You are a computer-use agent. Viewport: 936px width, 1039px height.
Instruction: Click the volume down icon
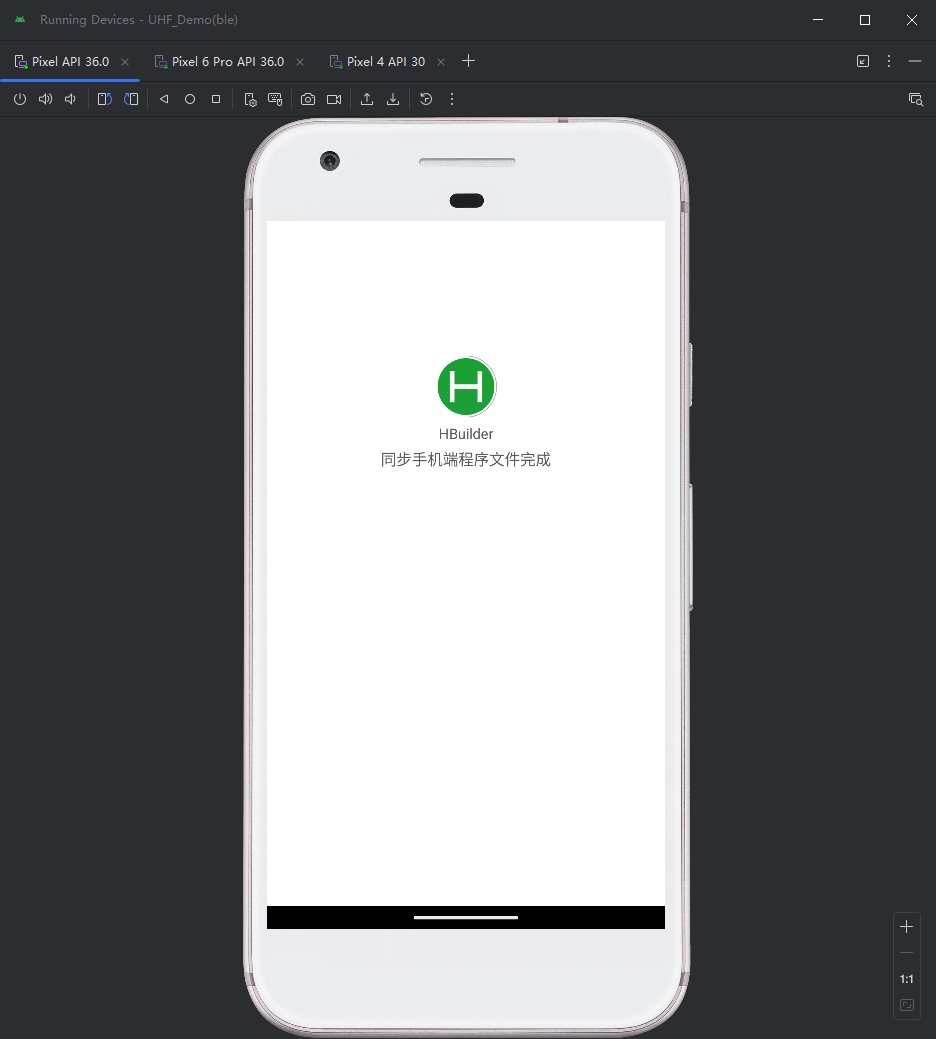pyautogui.click(x=70, y=99)
